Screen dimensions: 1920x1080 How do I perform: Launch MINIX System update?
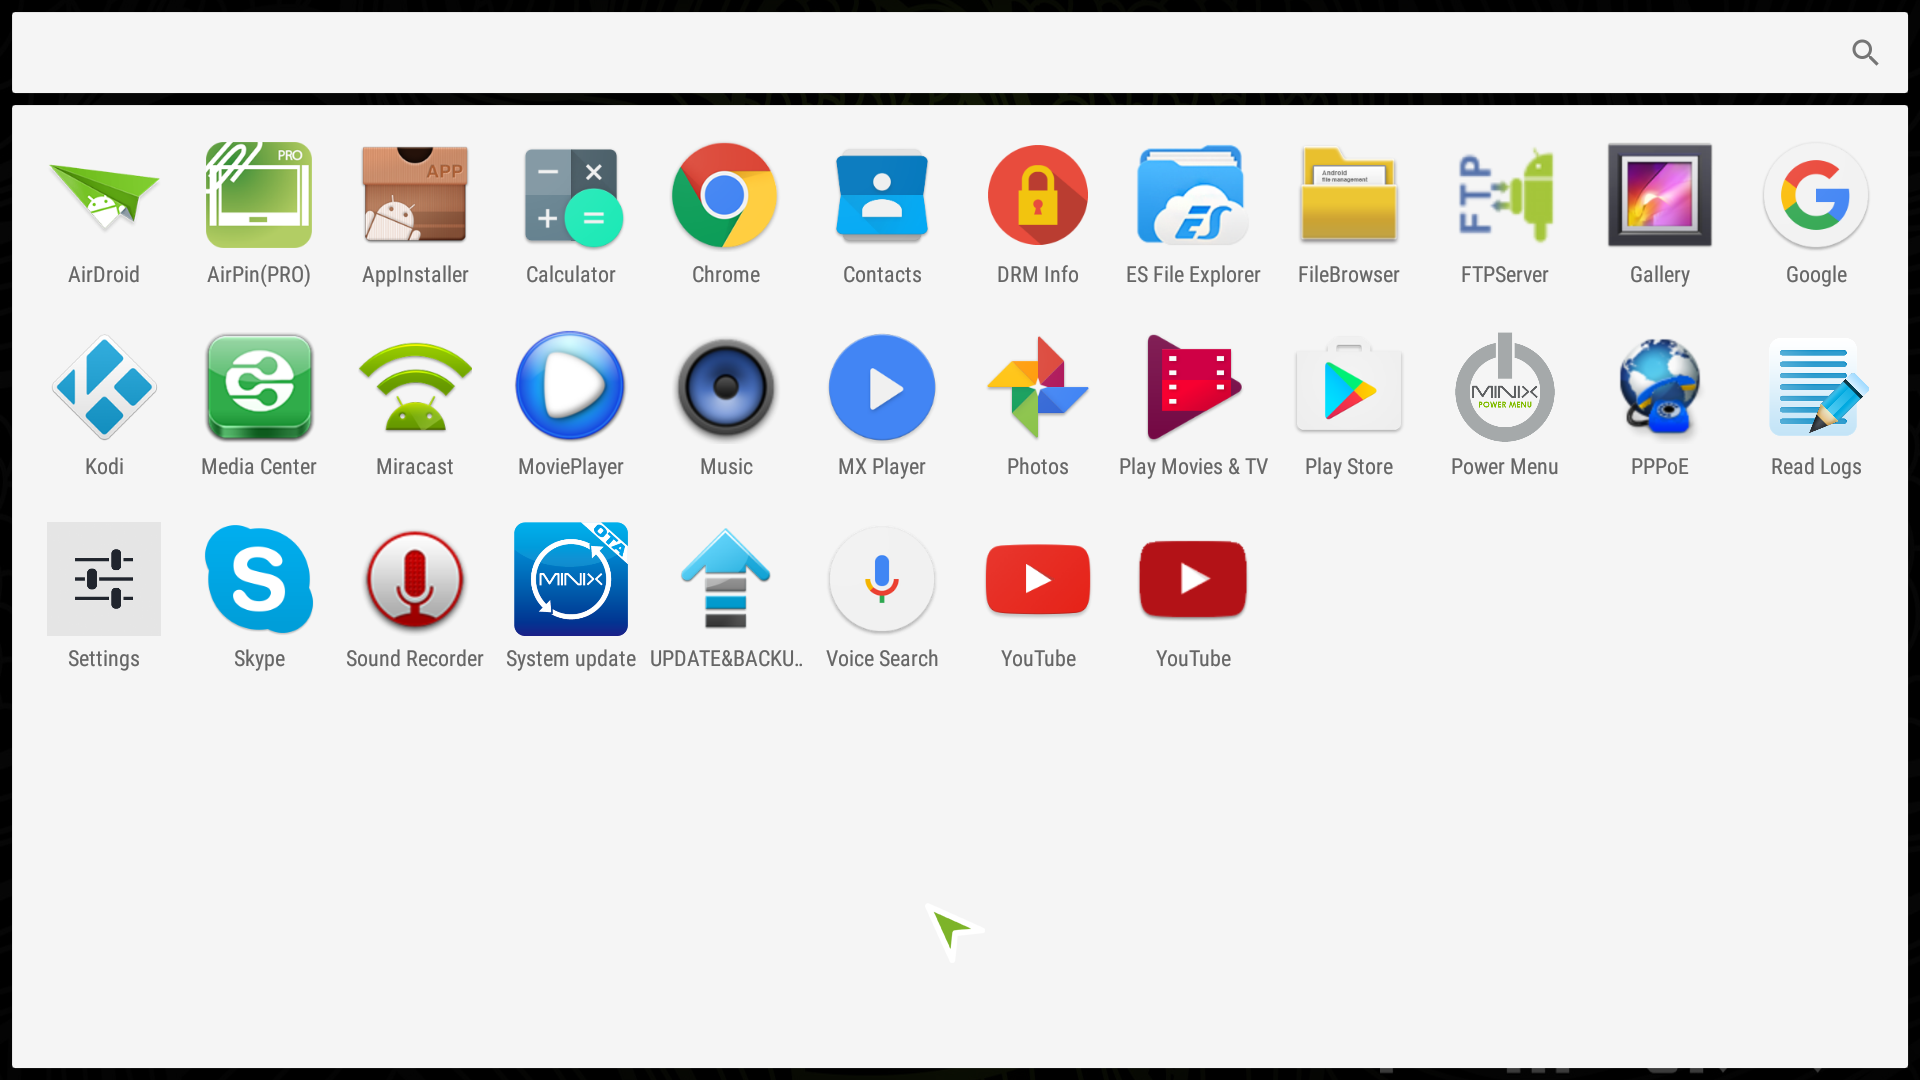click(571, 579)
